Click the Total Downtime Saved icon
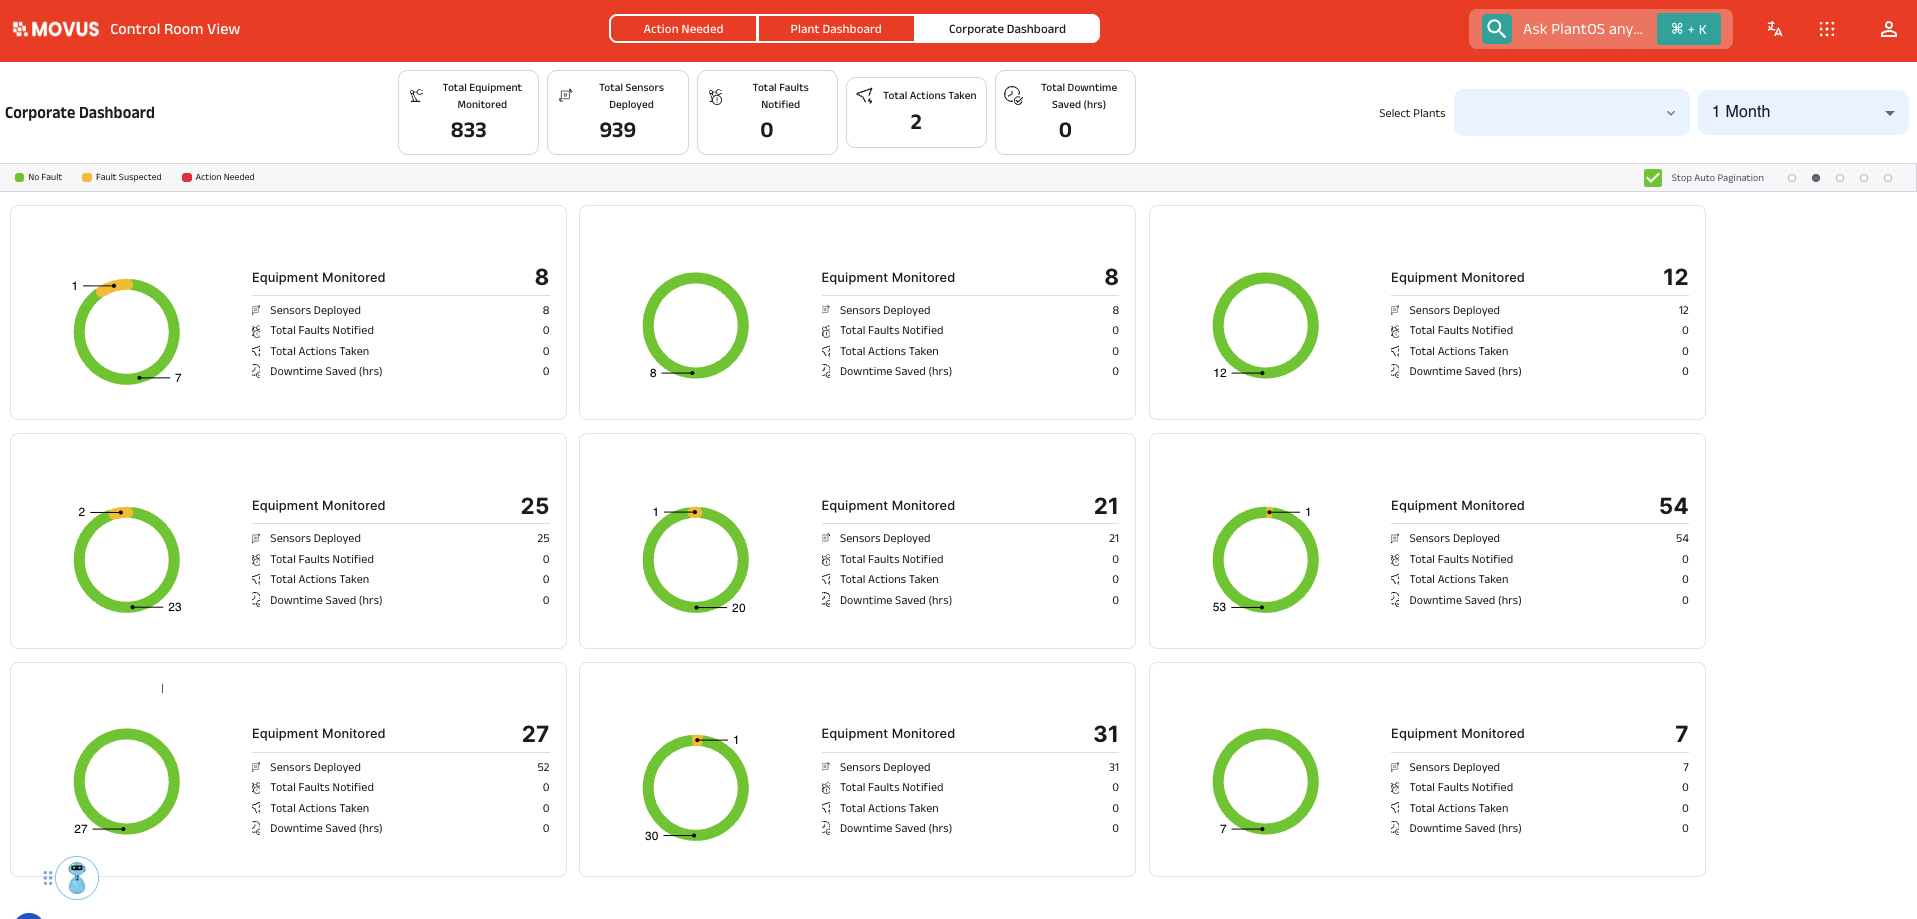The image size is (1917, 919). click(x=1014, y=95)
